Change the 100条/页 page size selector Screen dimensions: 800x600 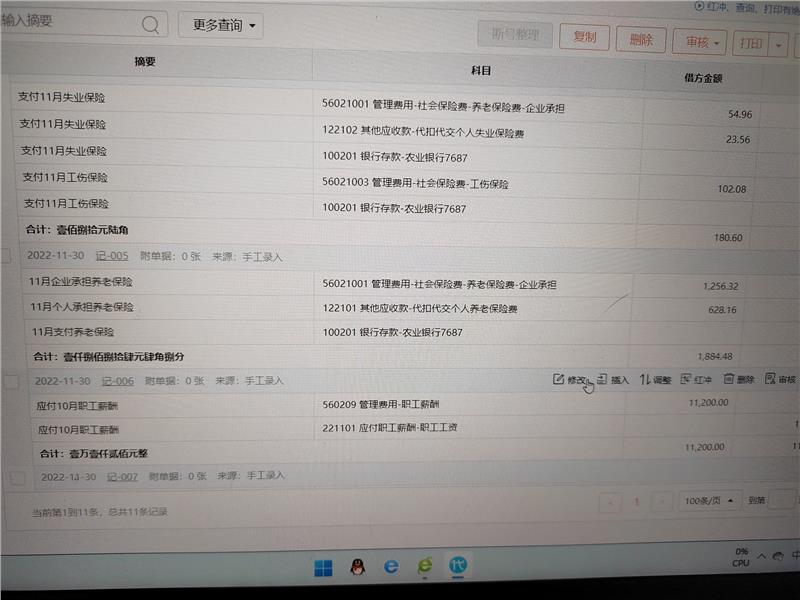click(x=709, y=500)
